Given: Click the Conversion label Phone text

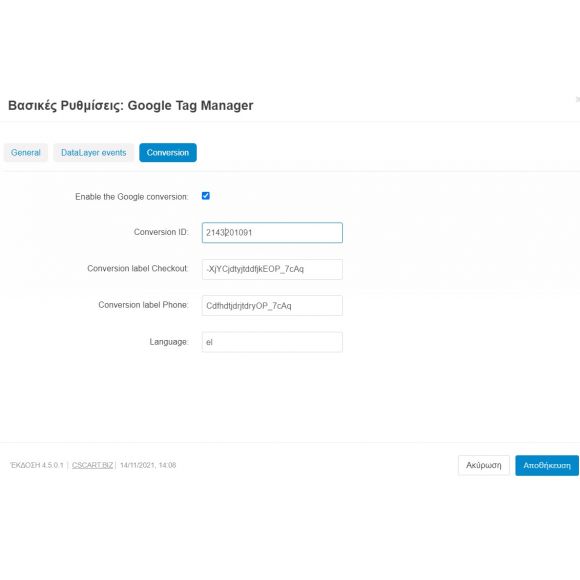Looking at the screenshot, I should 144,305.
